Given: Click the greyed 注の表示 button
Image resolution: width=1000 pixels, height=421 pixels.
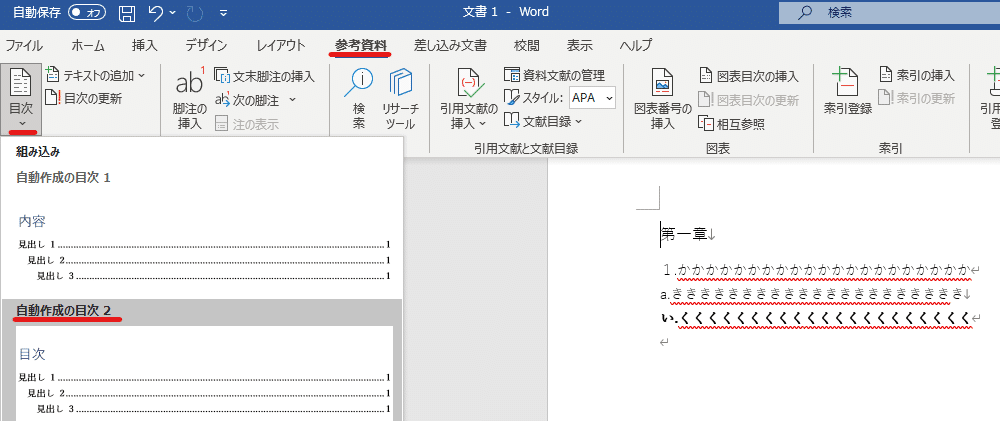Looking at the screenshot, I should pos(247,124).
